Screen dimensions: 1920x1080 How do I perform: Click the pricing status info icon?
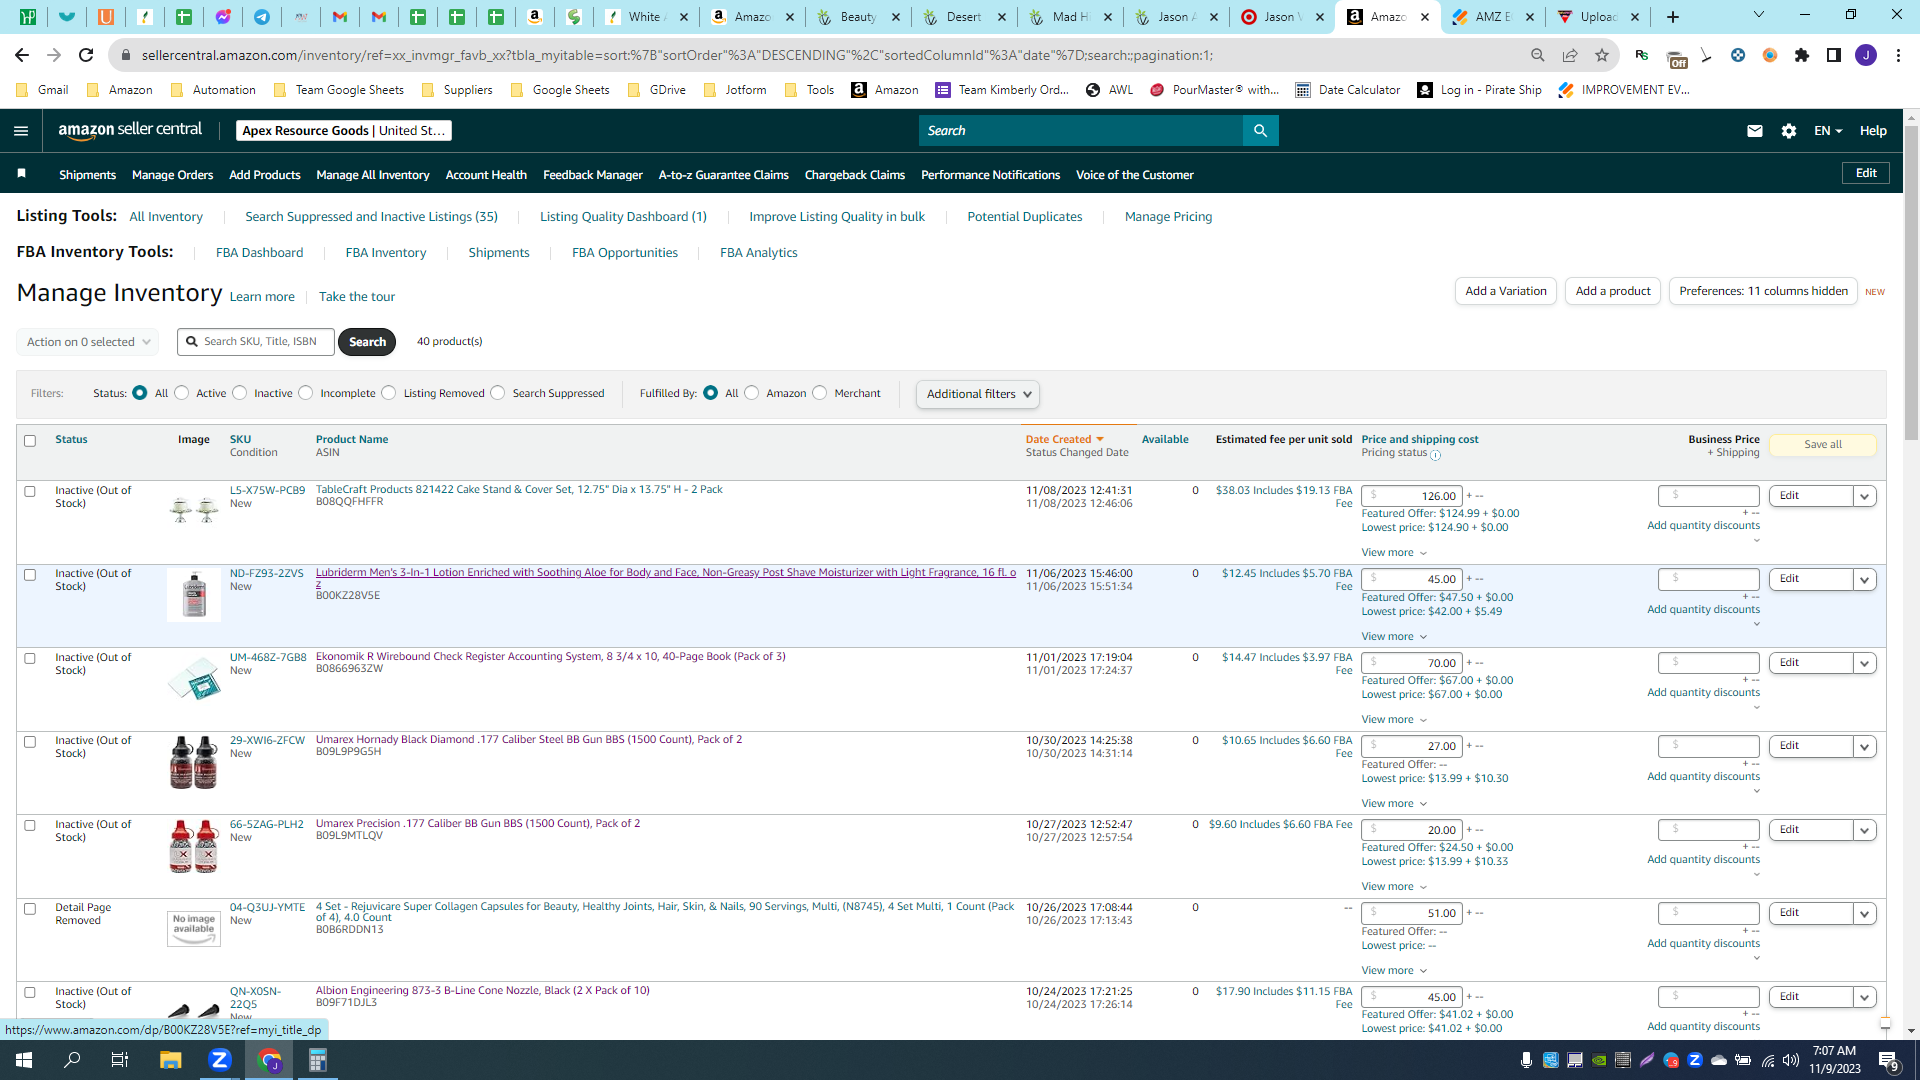click(1436, 455)
